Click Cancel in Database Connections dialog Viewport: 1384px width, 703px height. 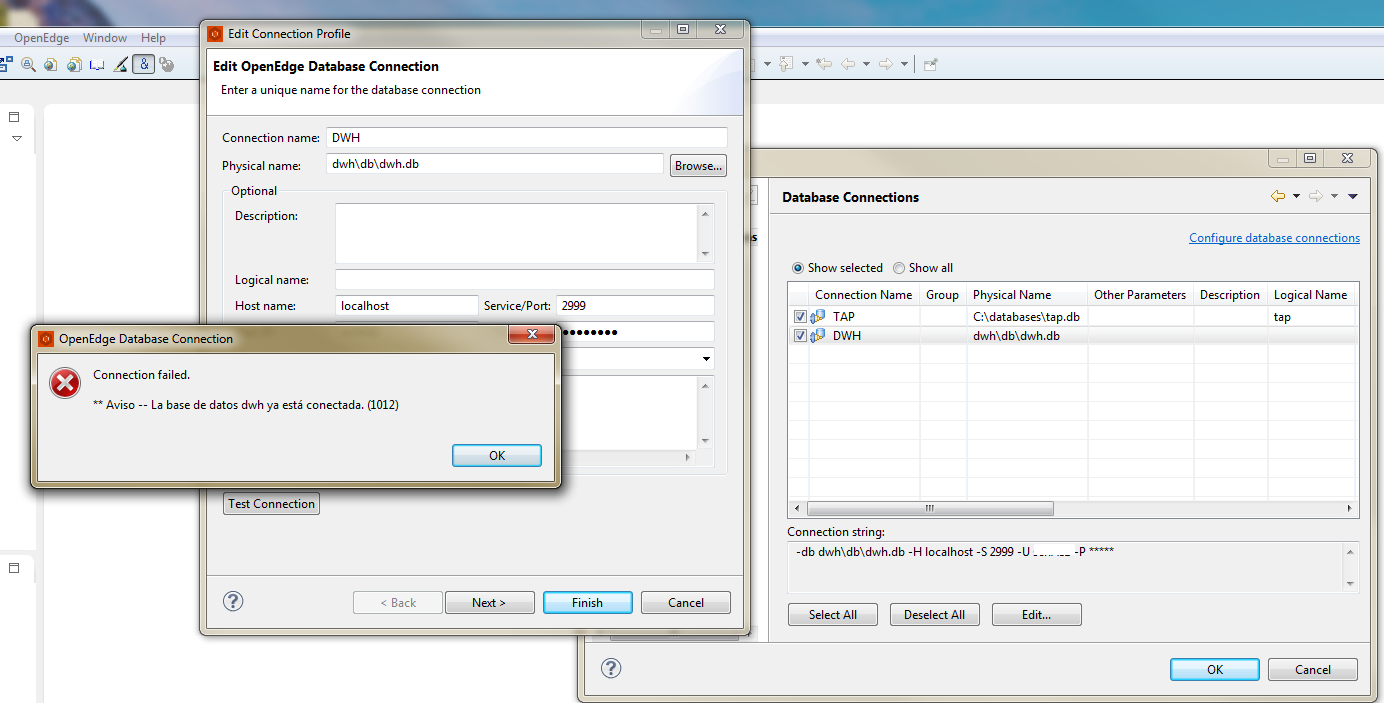point(1313,670)
